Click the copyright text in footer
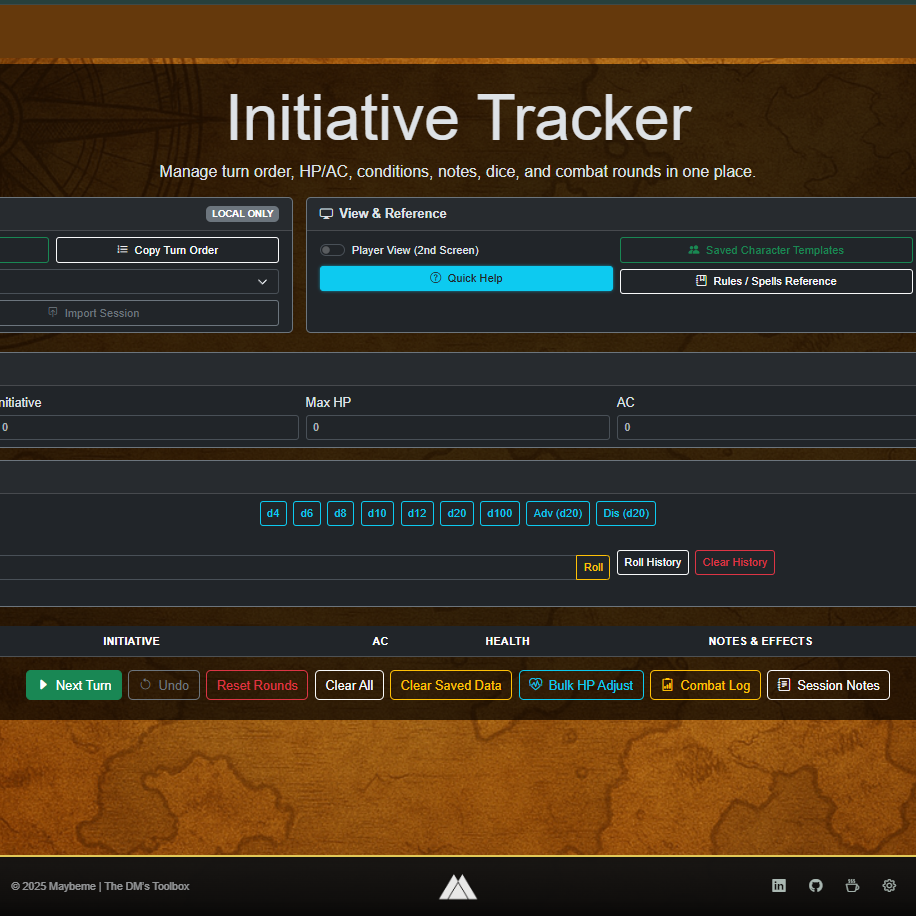 click(100, 886)
